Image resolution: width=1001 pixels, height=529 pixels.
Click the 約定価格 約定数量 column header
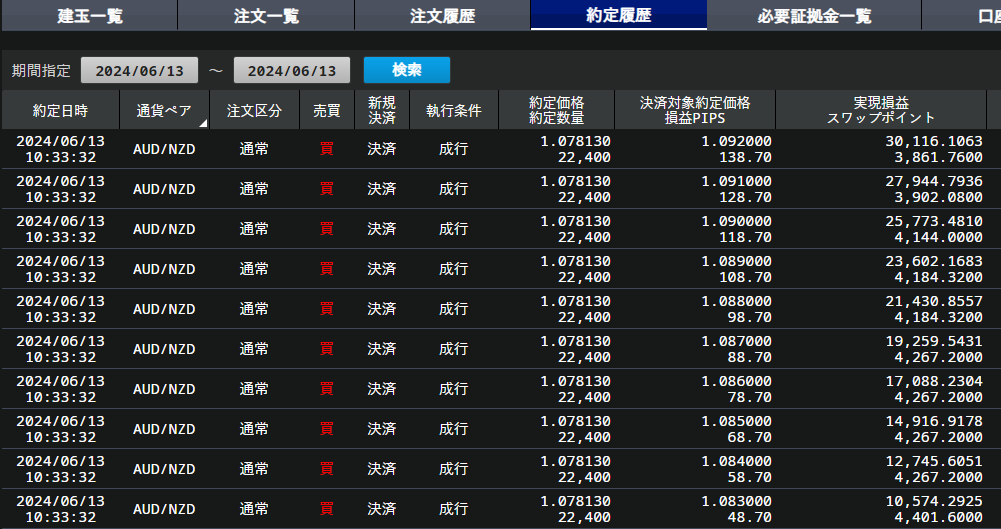[556, 110]
